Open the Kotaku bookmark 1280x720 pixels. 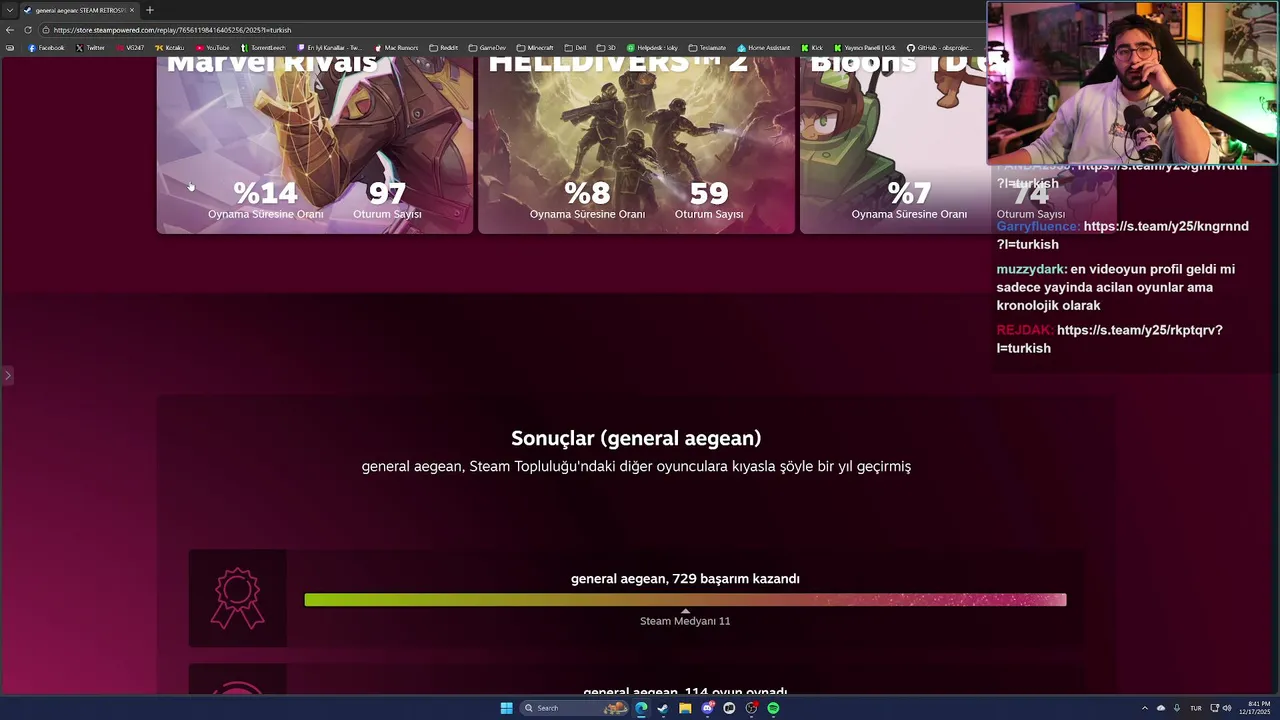[170, 48]
